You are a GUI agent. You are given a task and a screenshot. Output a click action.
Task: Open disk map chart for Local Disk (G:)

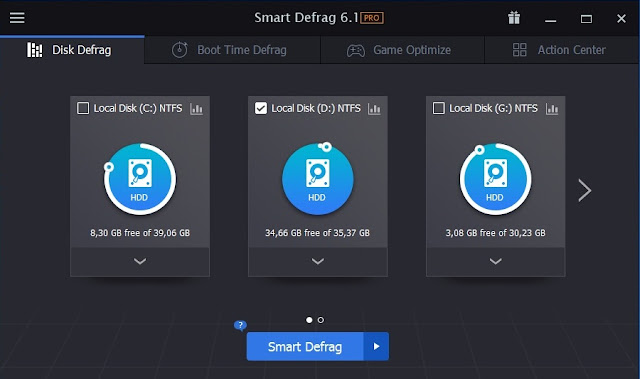point(552,109)
